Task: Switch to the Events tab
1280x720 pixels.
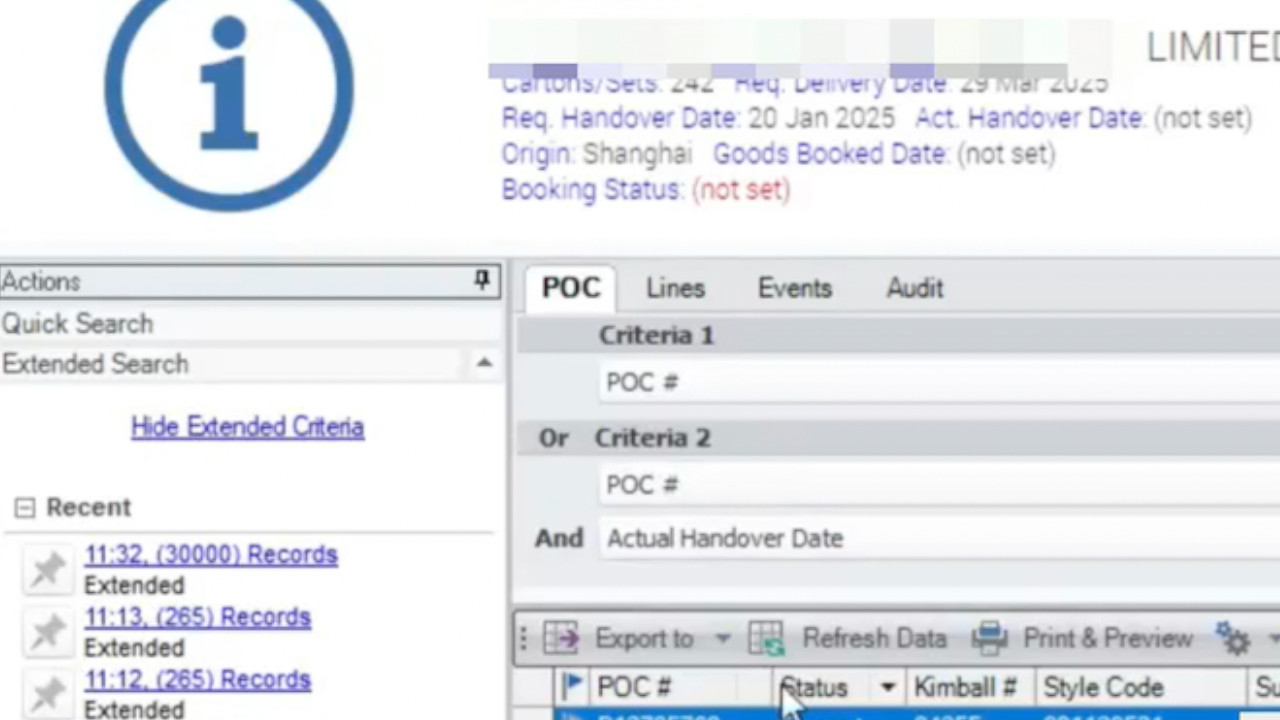Action: tap(794, 288)
